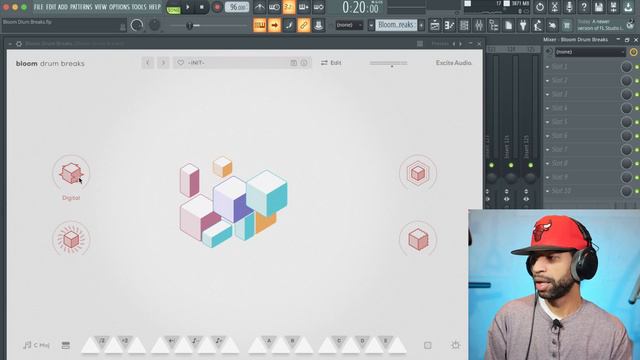Open the pattern selector arrow before Bloom..reaks
640x360 pixels.
pyautogui.click(x=371, y=25)
